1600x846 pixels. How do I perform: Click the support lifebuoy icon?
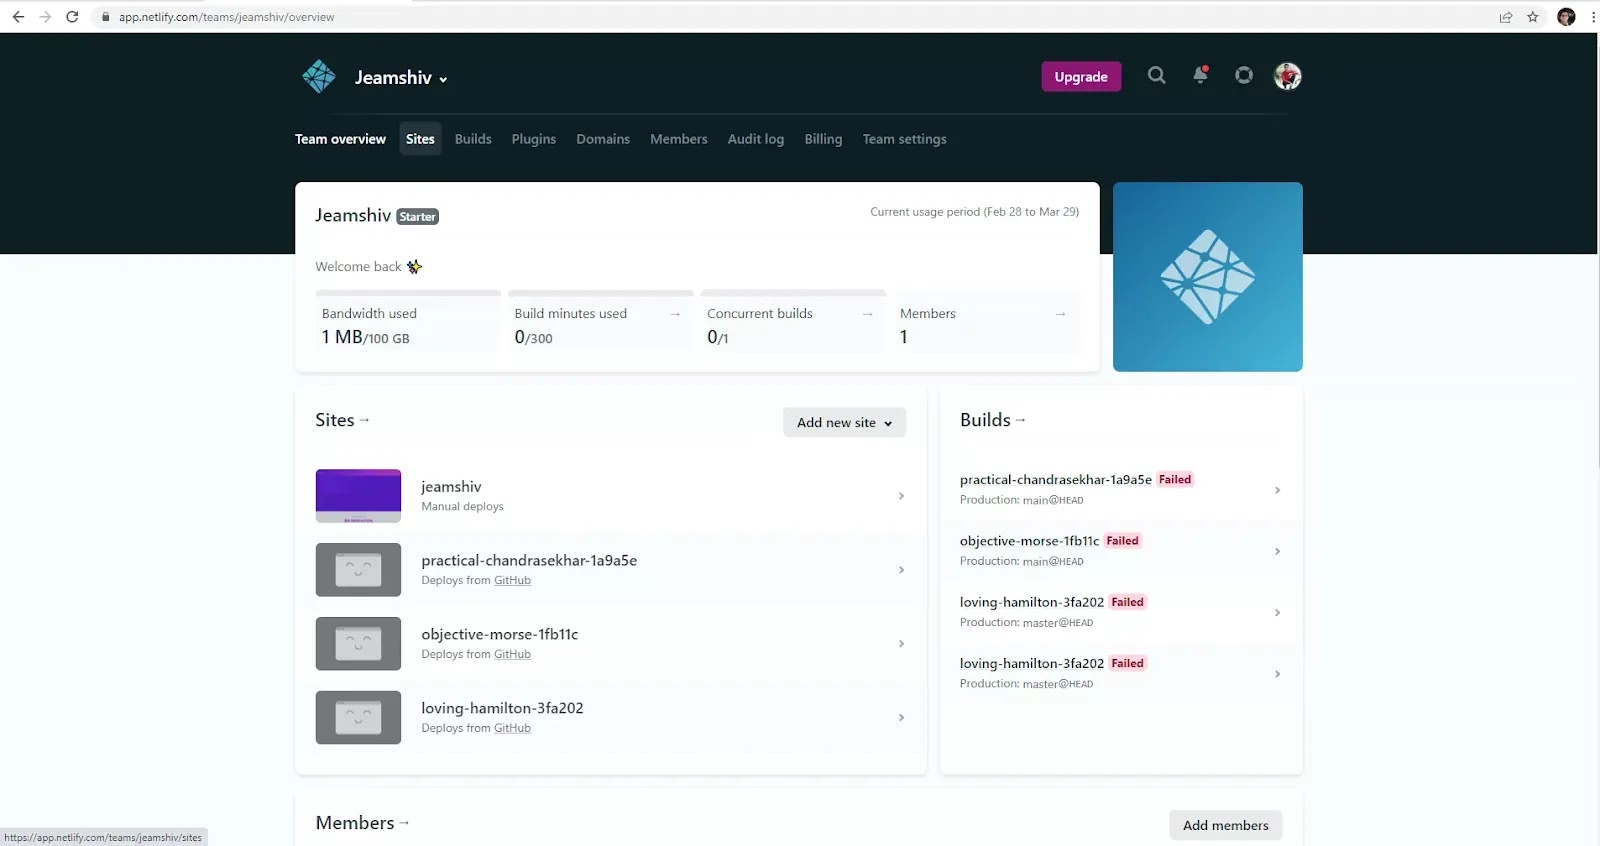point(1244,76)
